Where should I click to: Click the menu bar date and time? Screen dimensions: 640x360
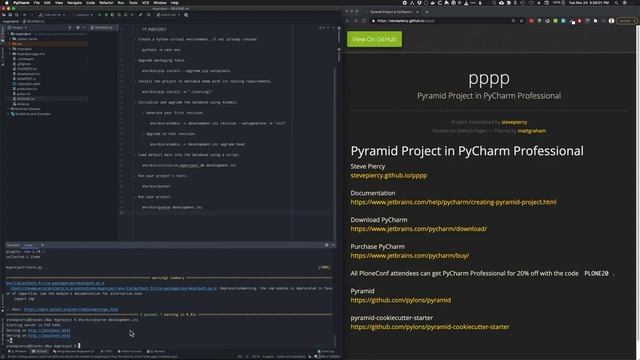click(x=589, y=2)
